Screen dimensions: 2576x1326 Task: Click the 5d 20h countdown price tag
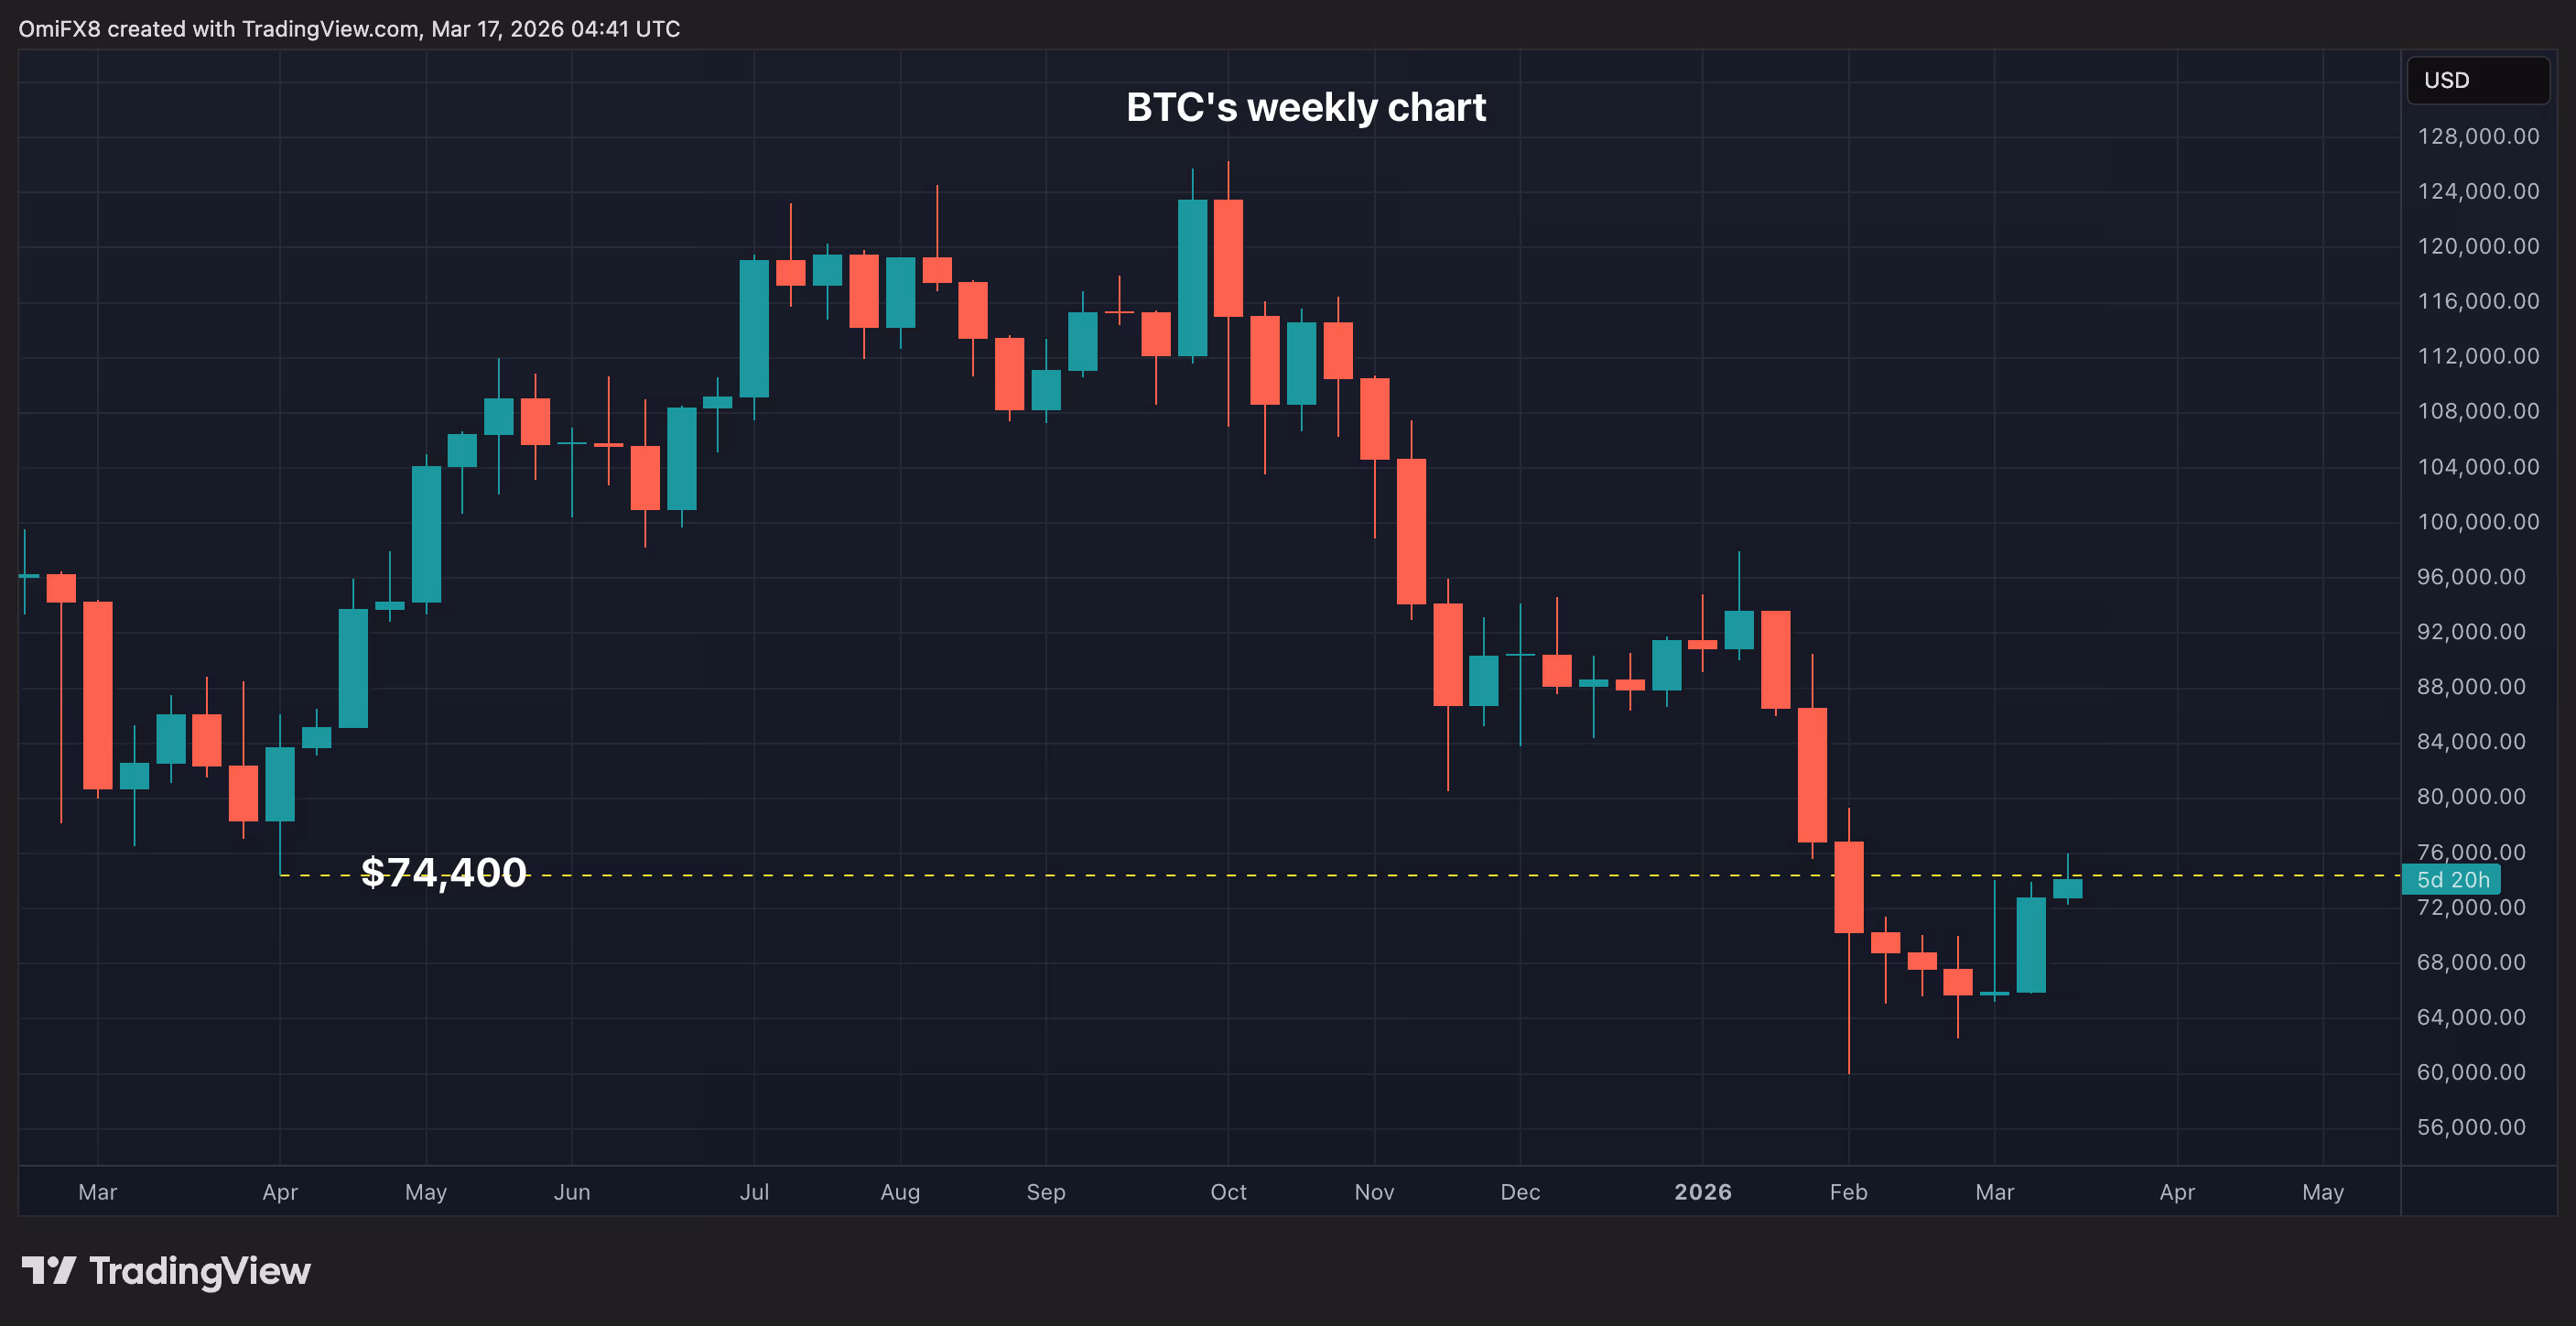[x=2452, y=880]
